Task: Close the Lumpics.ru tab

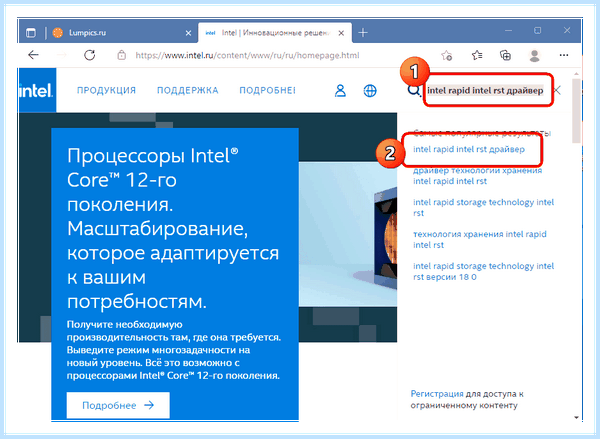Action: coord(188,33)
